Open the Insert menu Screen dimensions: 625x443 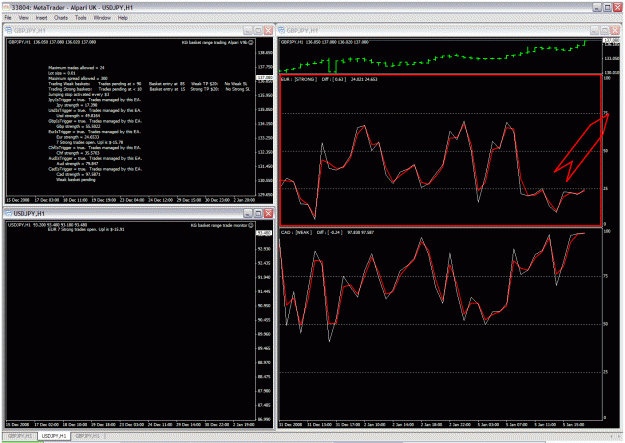point(41,18)
